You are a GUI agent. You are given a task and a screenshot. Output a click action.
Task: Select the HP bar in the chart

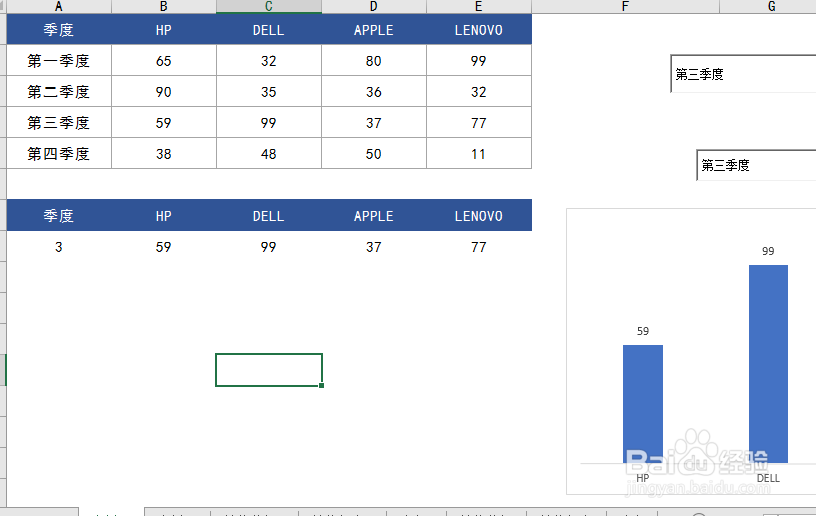(643, 404)
